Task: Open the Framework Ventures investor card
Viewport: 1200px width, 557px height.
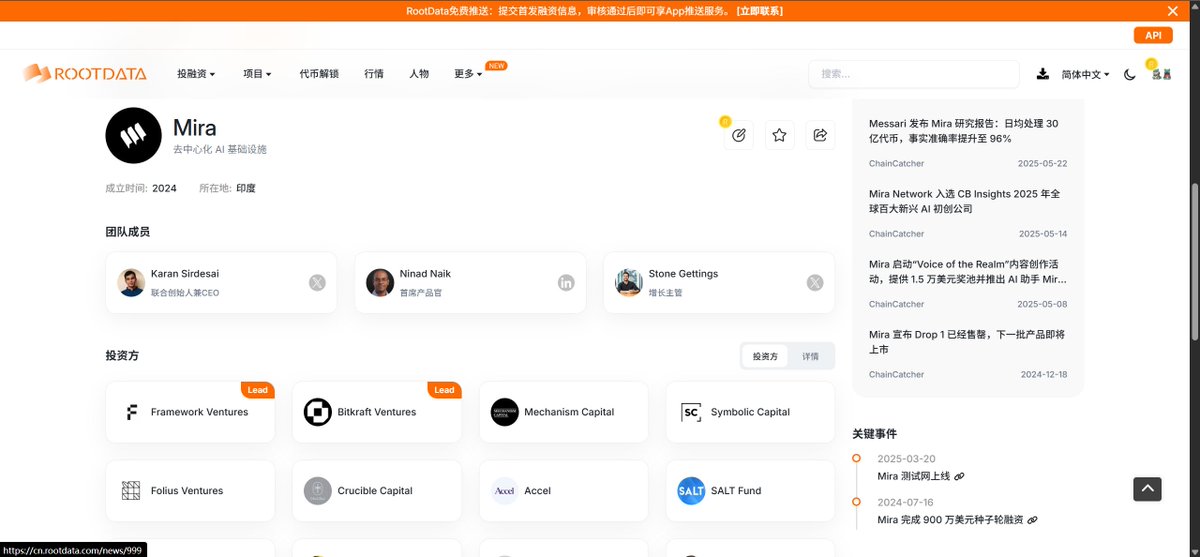Action: [190, 412]
